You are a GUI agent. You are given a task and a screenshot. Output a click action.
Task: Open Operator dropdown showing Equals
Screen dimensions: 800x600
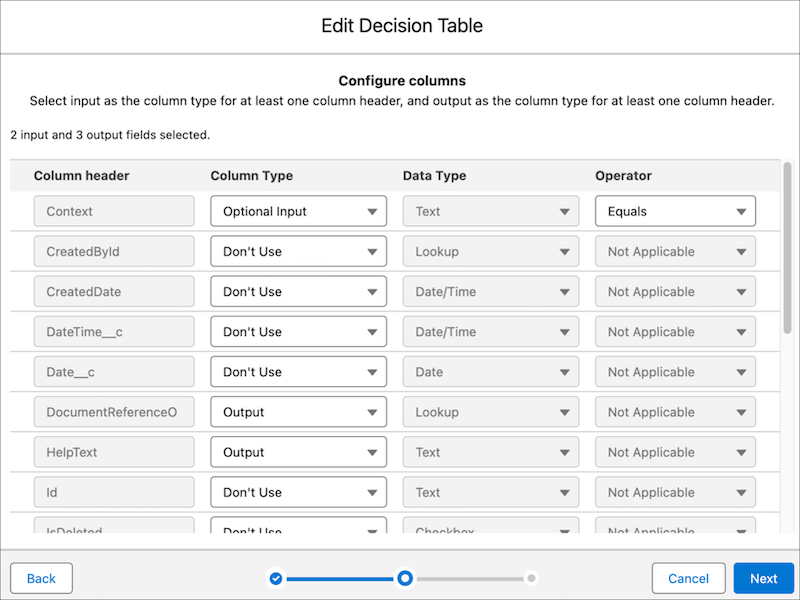[x=675, y=211]
